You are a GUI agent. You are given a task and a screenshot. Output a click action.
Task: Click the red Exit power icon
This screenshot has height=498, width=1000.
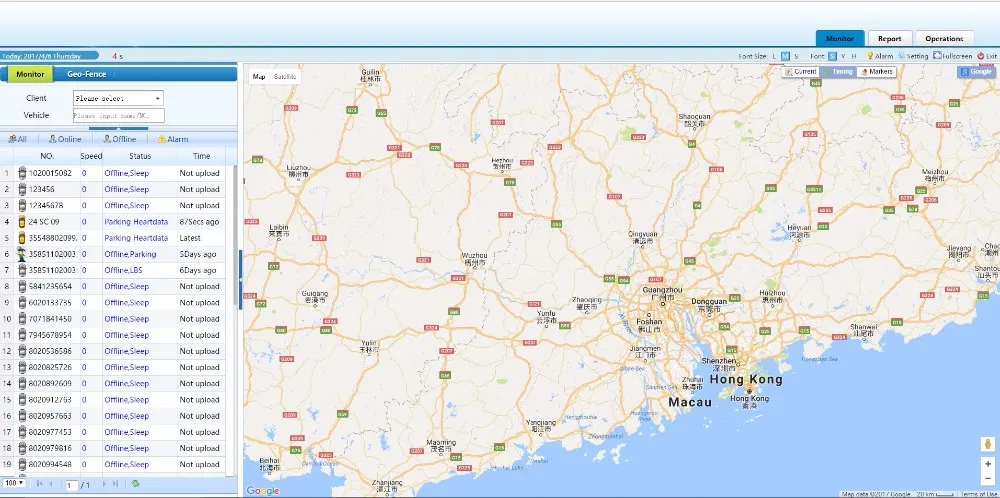click(x=980, y=56)
